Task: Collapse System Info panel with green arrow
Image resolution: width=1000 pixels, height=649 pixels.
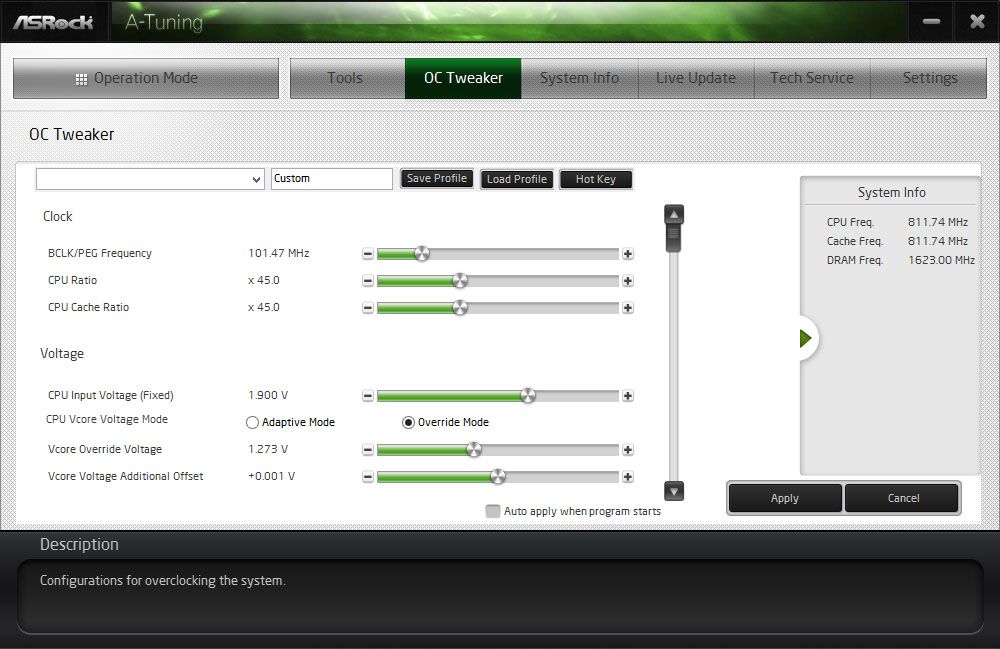Action: [805, 338]
